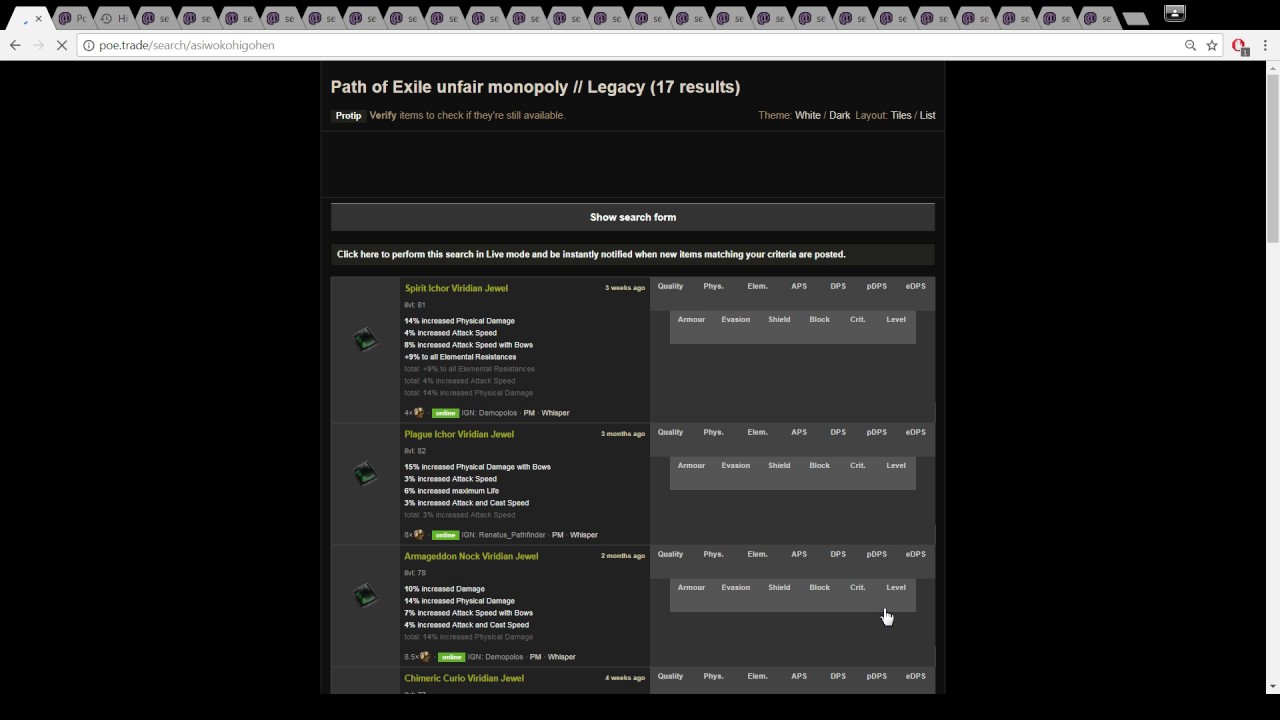This screenshot has width=1280, height=720.
Task: Open the Plague Ichor Viridian Jewel title
Action: 459,434
